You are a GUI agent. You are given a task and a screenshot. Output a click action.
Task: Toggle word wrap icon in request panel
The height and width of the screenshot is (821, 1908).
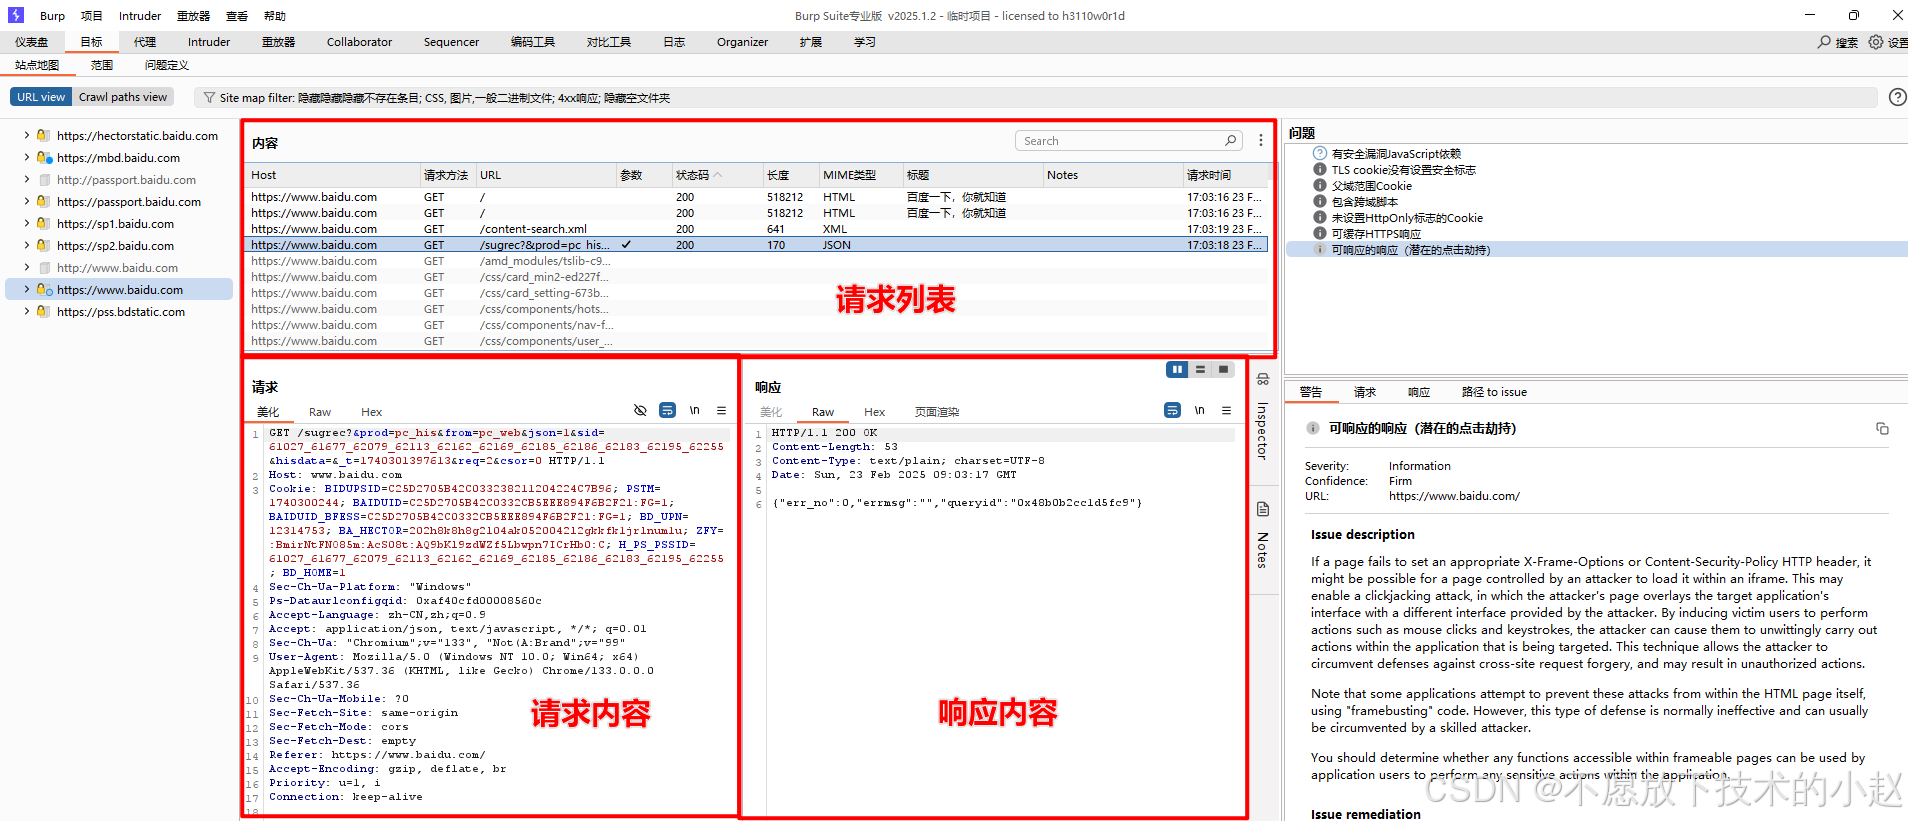pyautogui.click(x=667, y=410)
